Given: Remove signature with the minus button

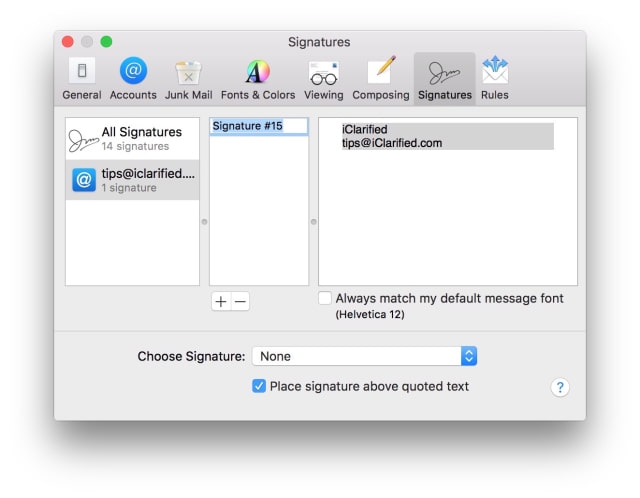Looking at the screenshot, I should coord(240,302).
